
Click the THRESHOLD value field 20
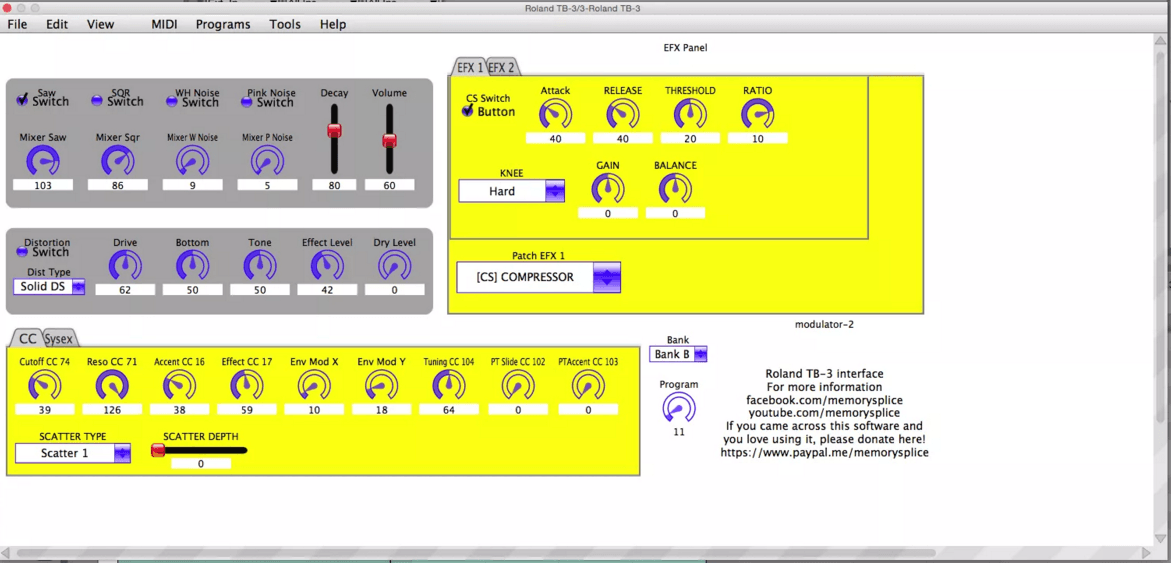tap(690, 139)
